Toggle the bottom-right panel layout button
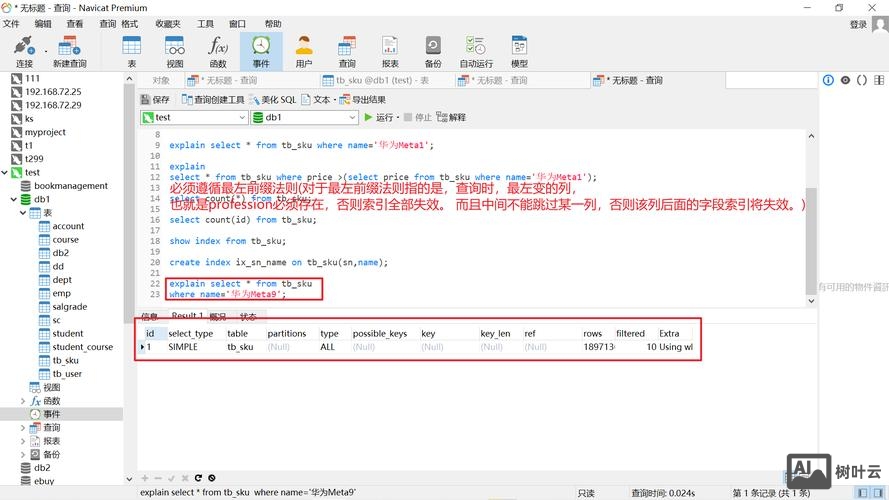889x500 pixels. tap(878, 493)
